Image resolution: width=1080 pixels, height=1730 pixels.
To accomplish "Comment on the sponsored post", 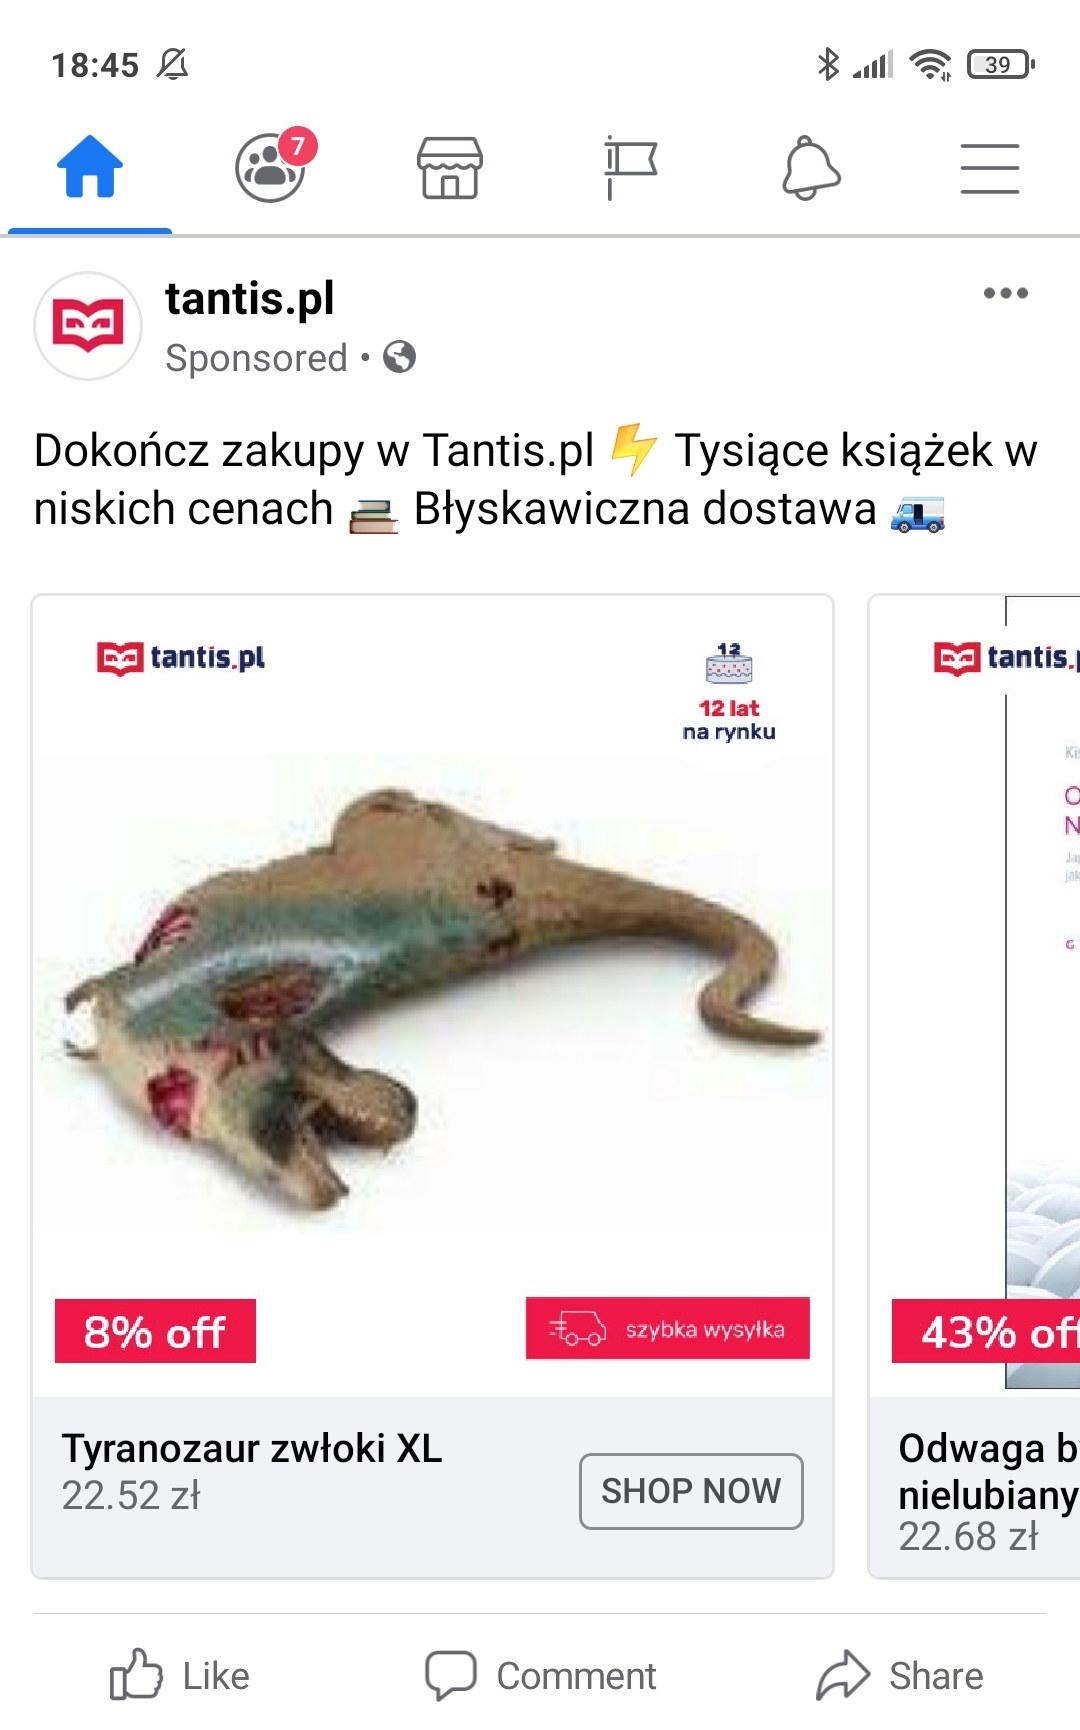I will tap(541, 1676).
